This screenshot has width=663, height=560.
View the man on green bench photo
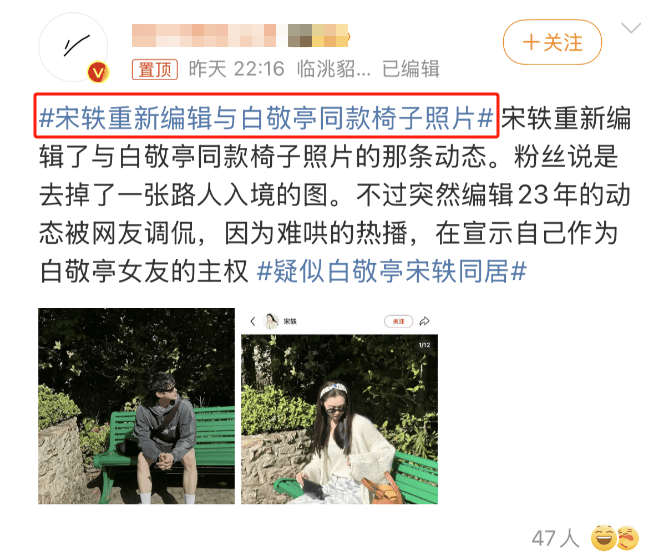coord(136,406)
